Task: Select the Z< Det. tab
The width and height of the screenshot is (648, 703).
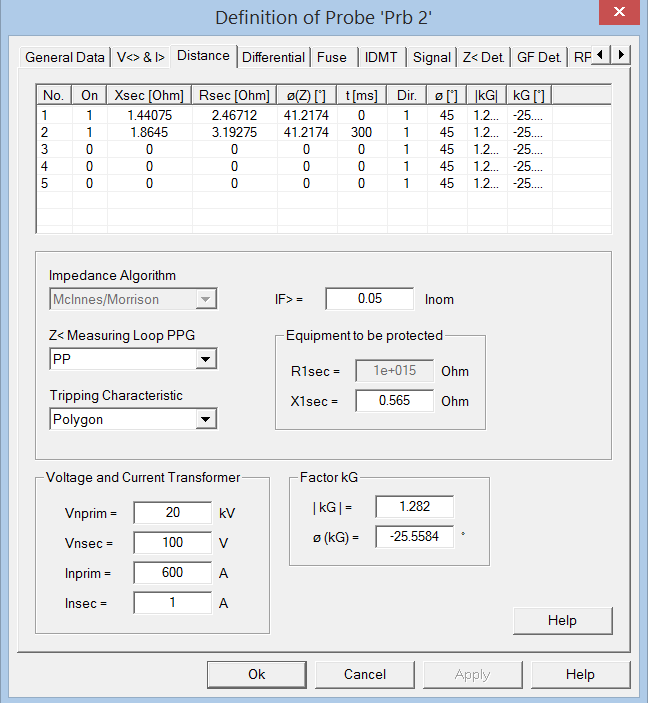Action: tap(484, 57)
